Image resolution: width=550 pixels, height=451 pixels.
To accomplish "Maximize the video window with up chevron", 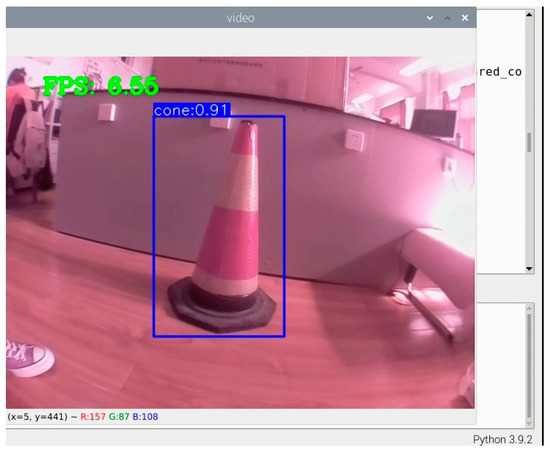I will 447,18.
